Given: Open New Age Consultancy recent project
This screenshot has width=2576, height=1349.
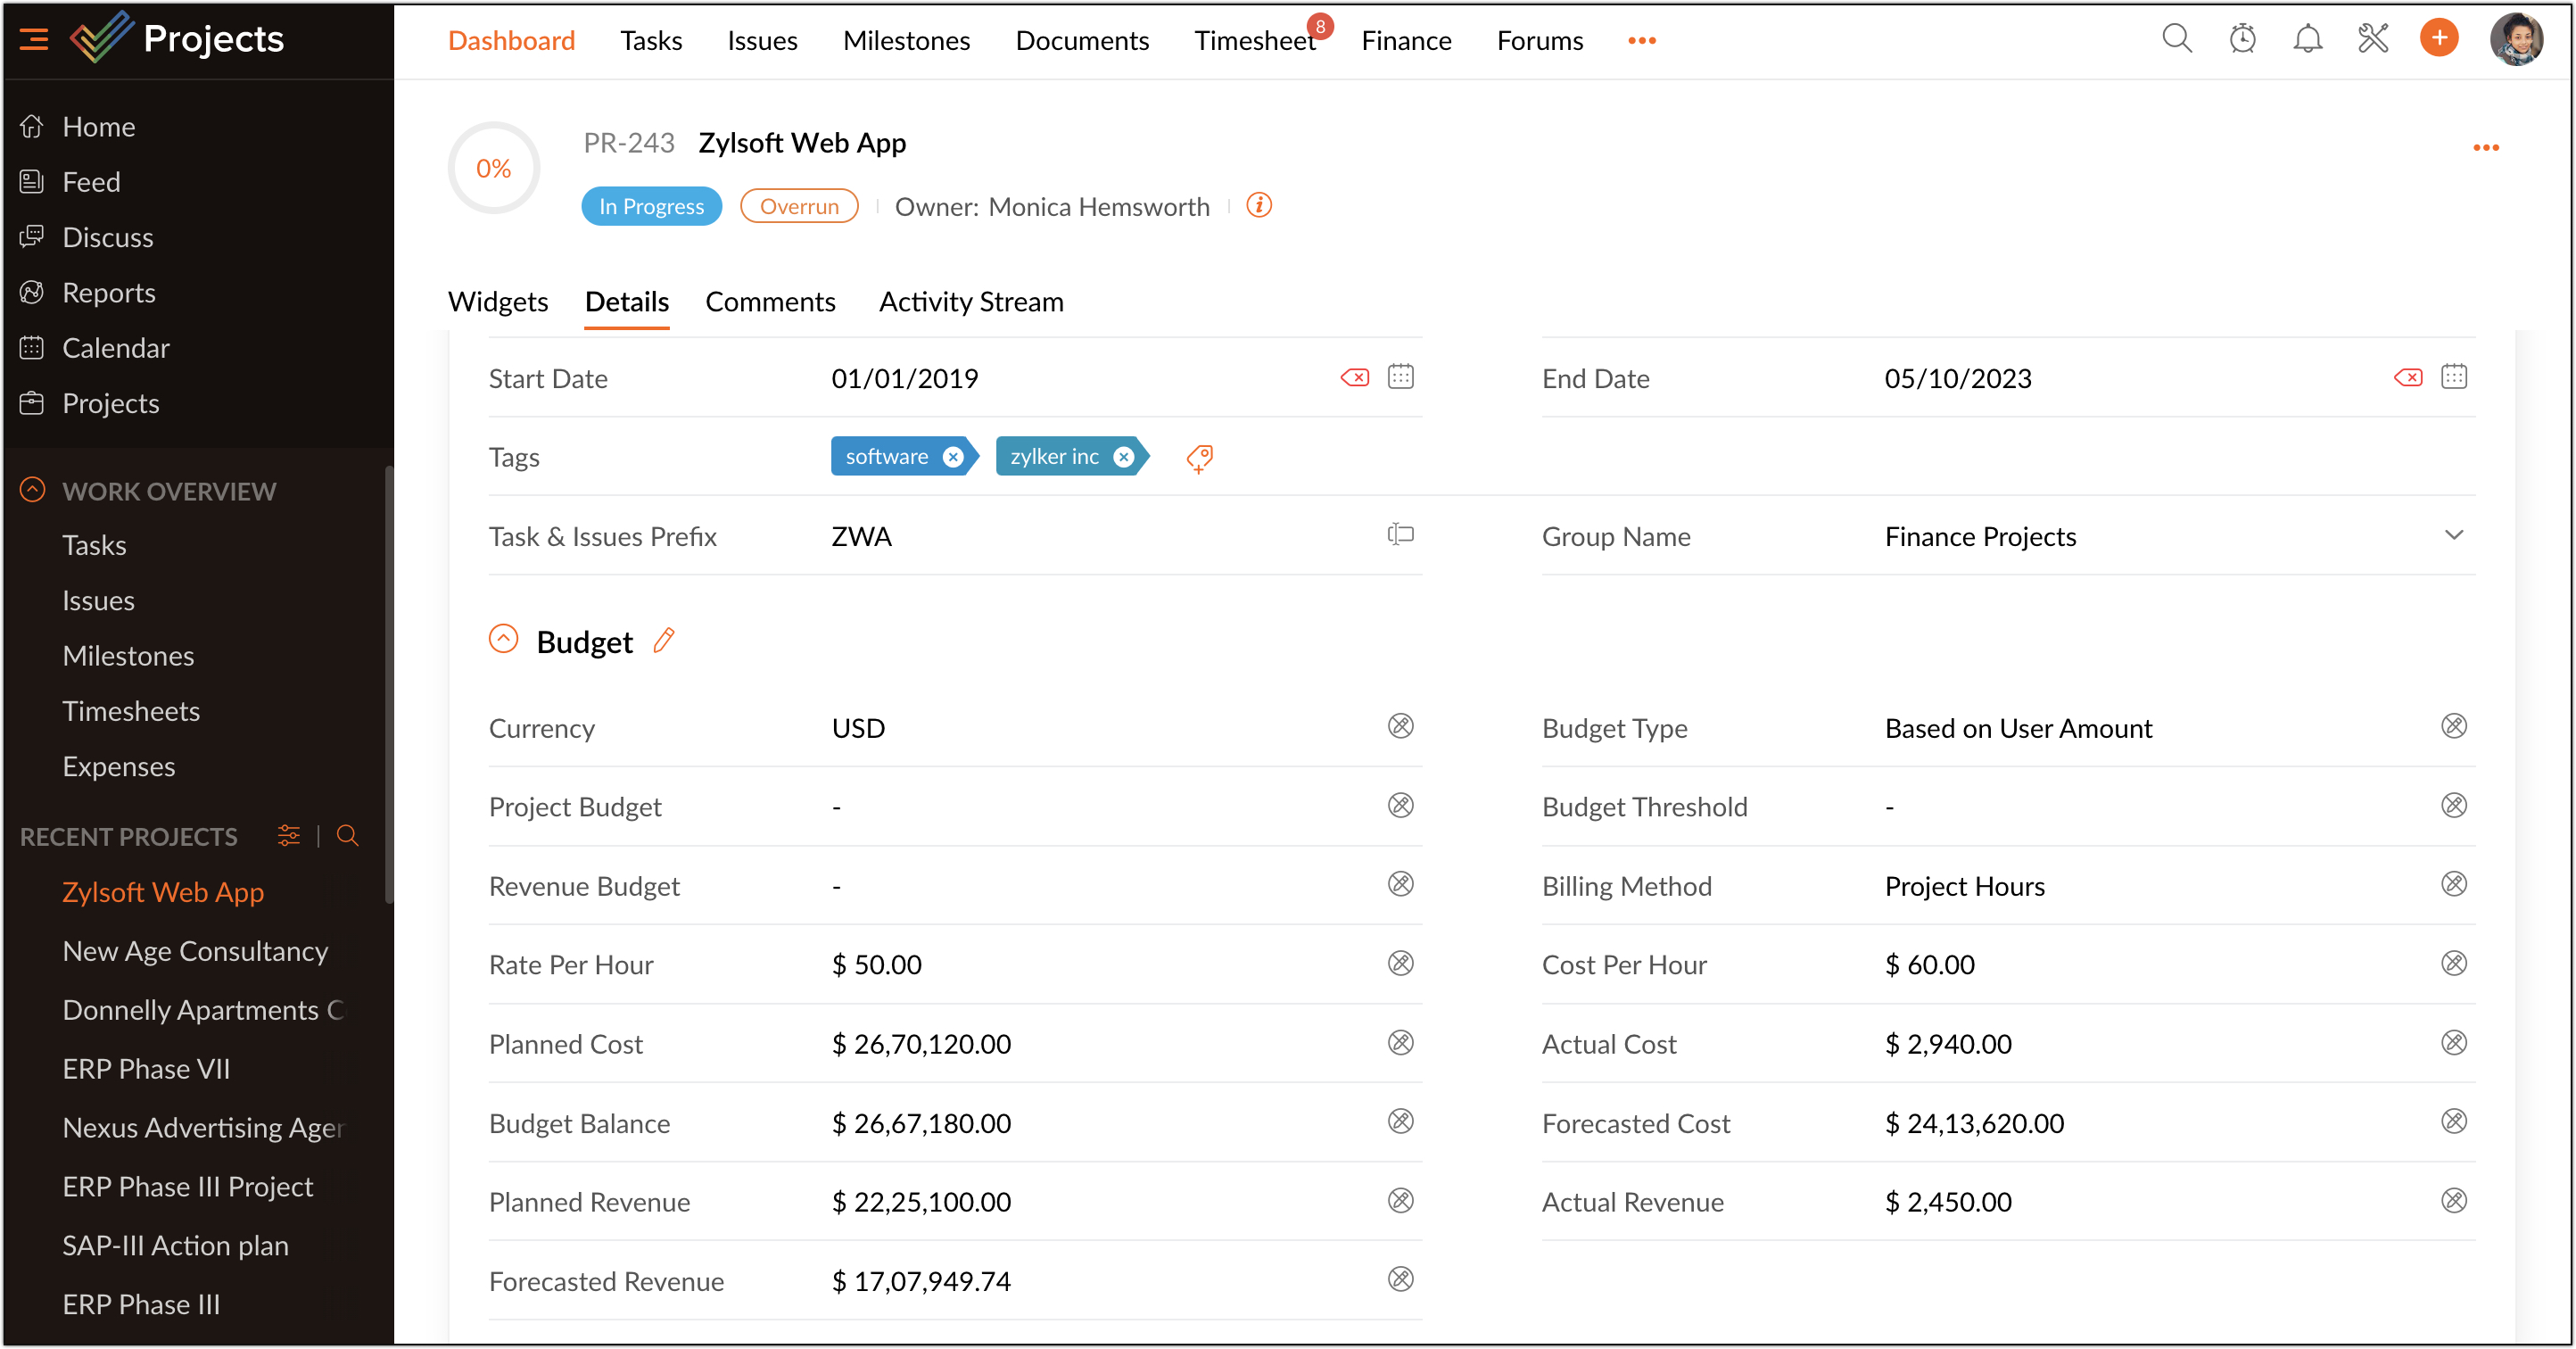Looking at the screenshot, I should 195,951.
